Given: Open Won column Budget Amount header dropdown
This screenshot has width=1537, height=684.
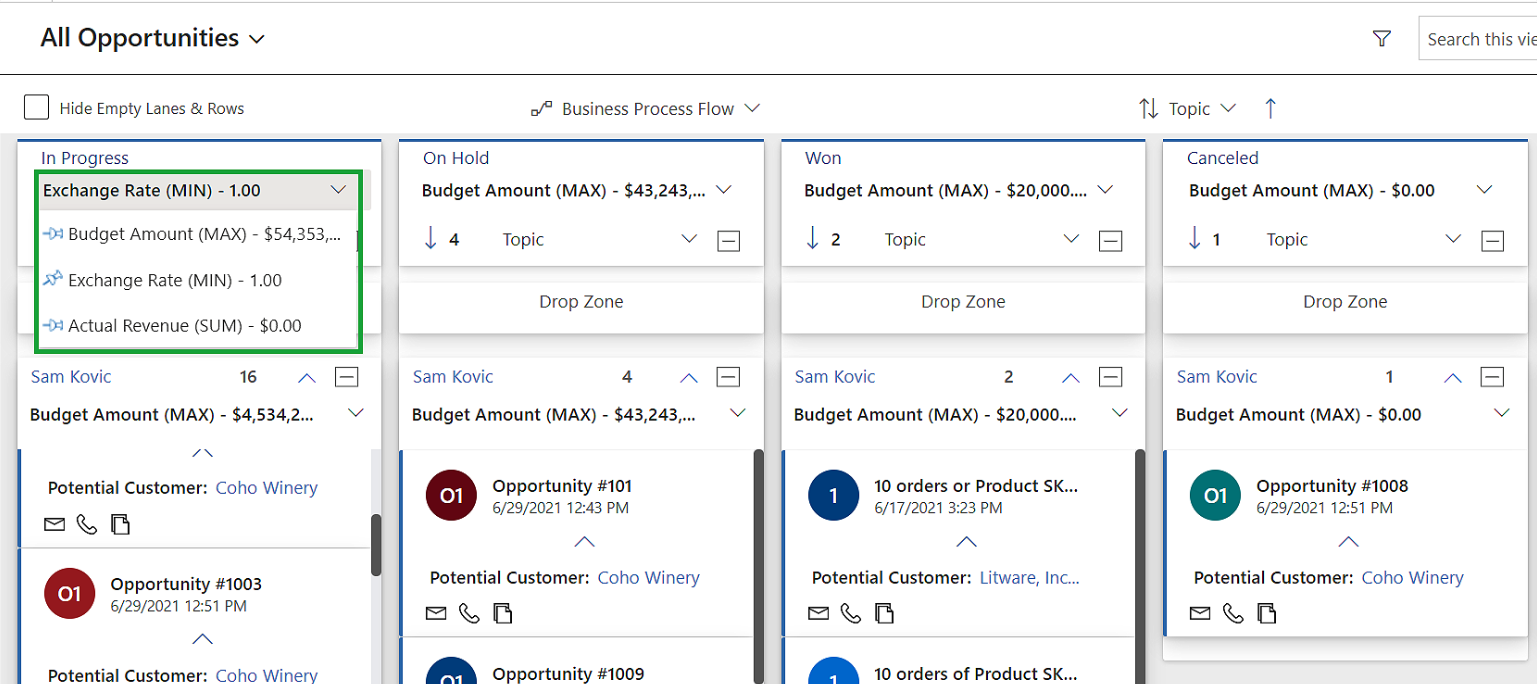Looking at the screenshot, I should (x=1105, y=190).
